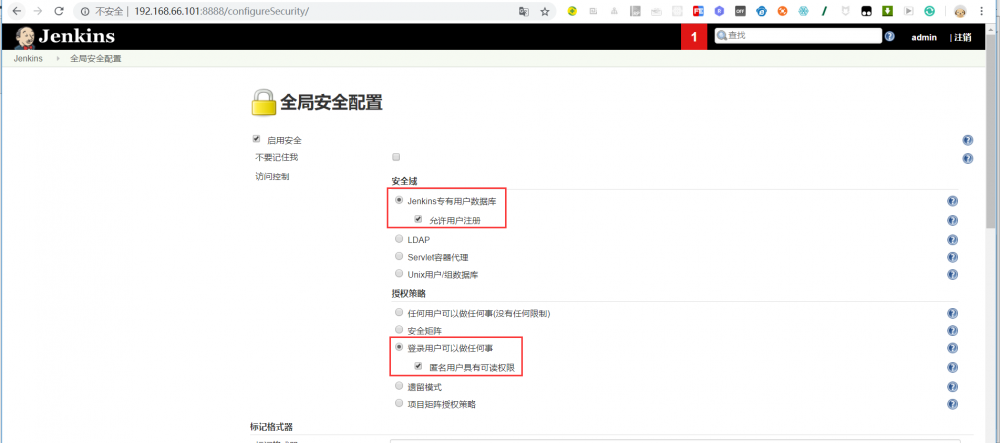Uncheck 匿名用户具有可读权限

(x=418, y=367)
